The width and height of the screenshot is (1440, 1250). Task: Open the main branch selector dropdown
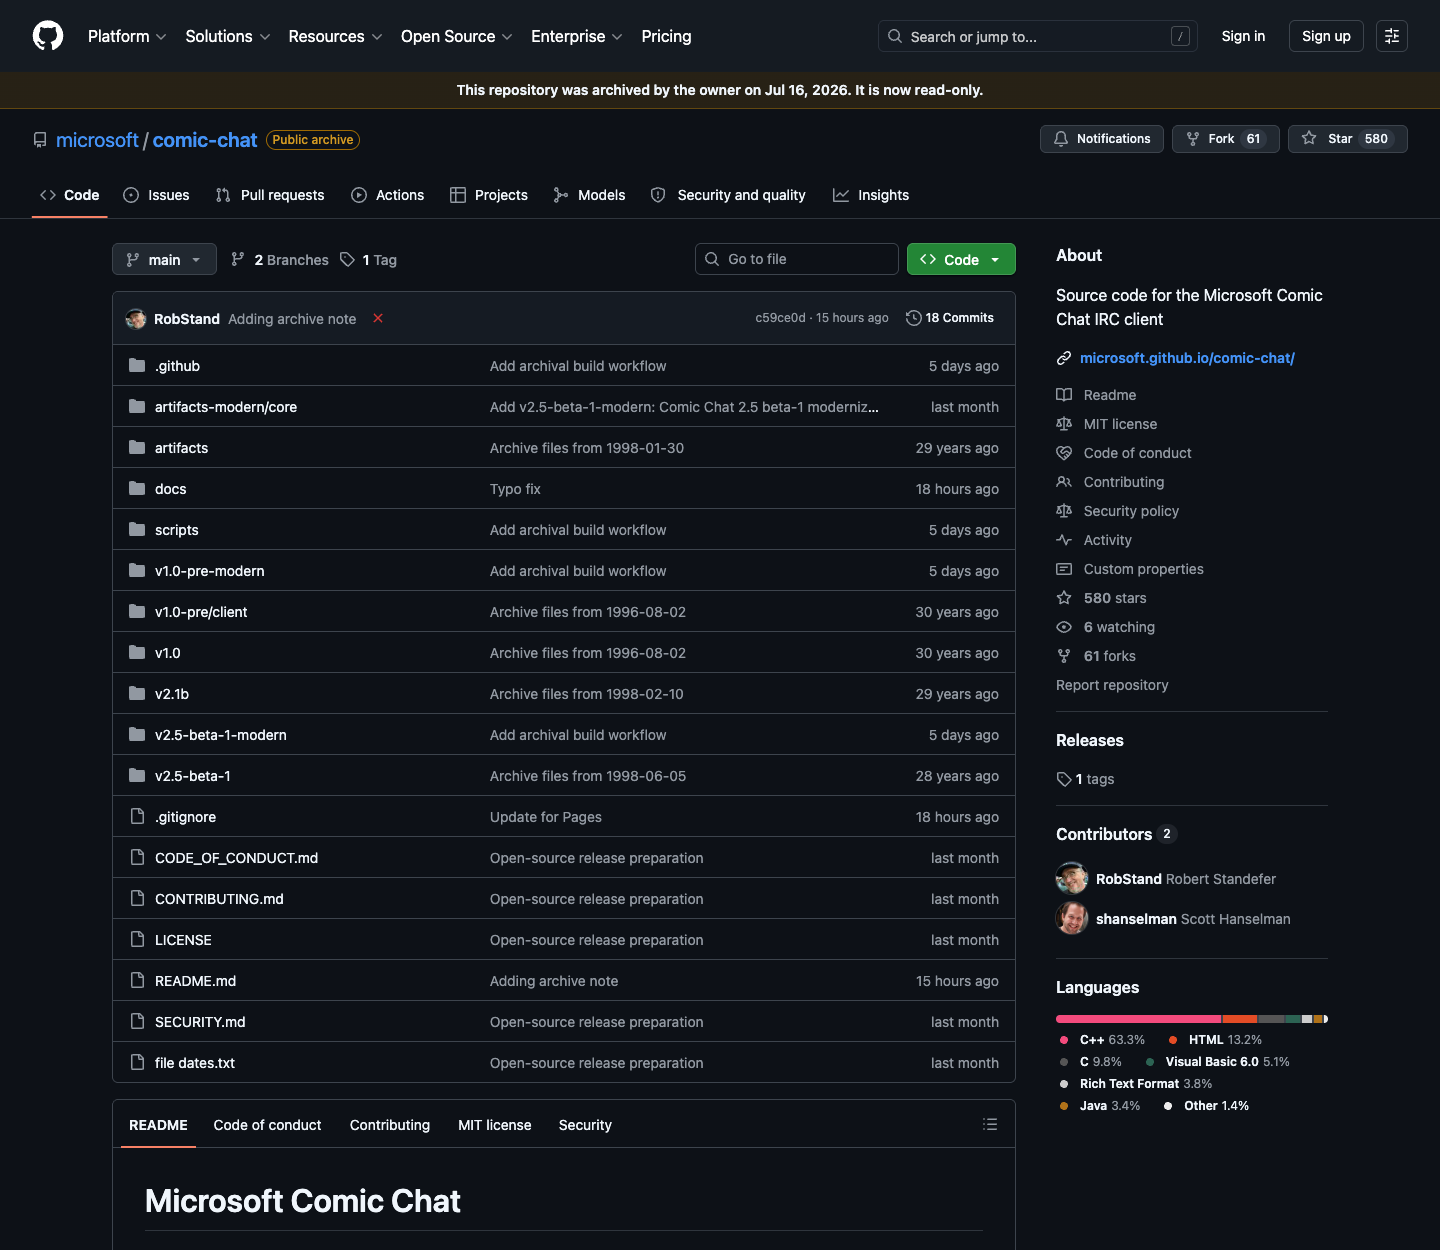pos(164,260)
